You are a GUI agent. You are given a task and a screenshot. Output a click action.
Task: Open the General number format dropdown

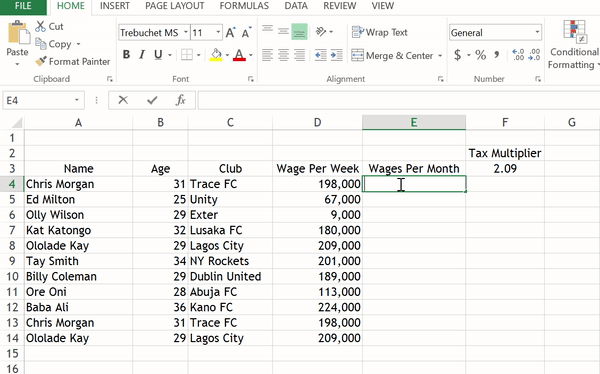tap(537, 33)
